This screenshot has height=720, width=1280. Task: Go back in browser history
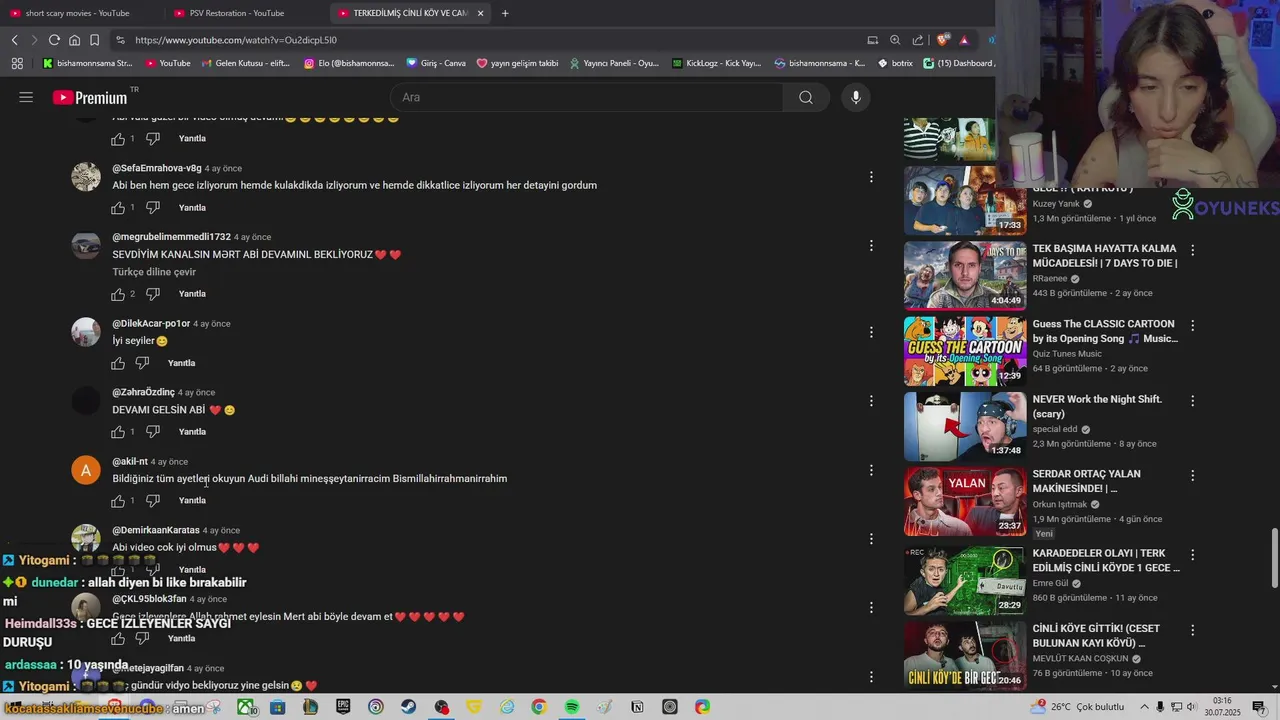click(x=14, y=40)
